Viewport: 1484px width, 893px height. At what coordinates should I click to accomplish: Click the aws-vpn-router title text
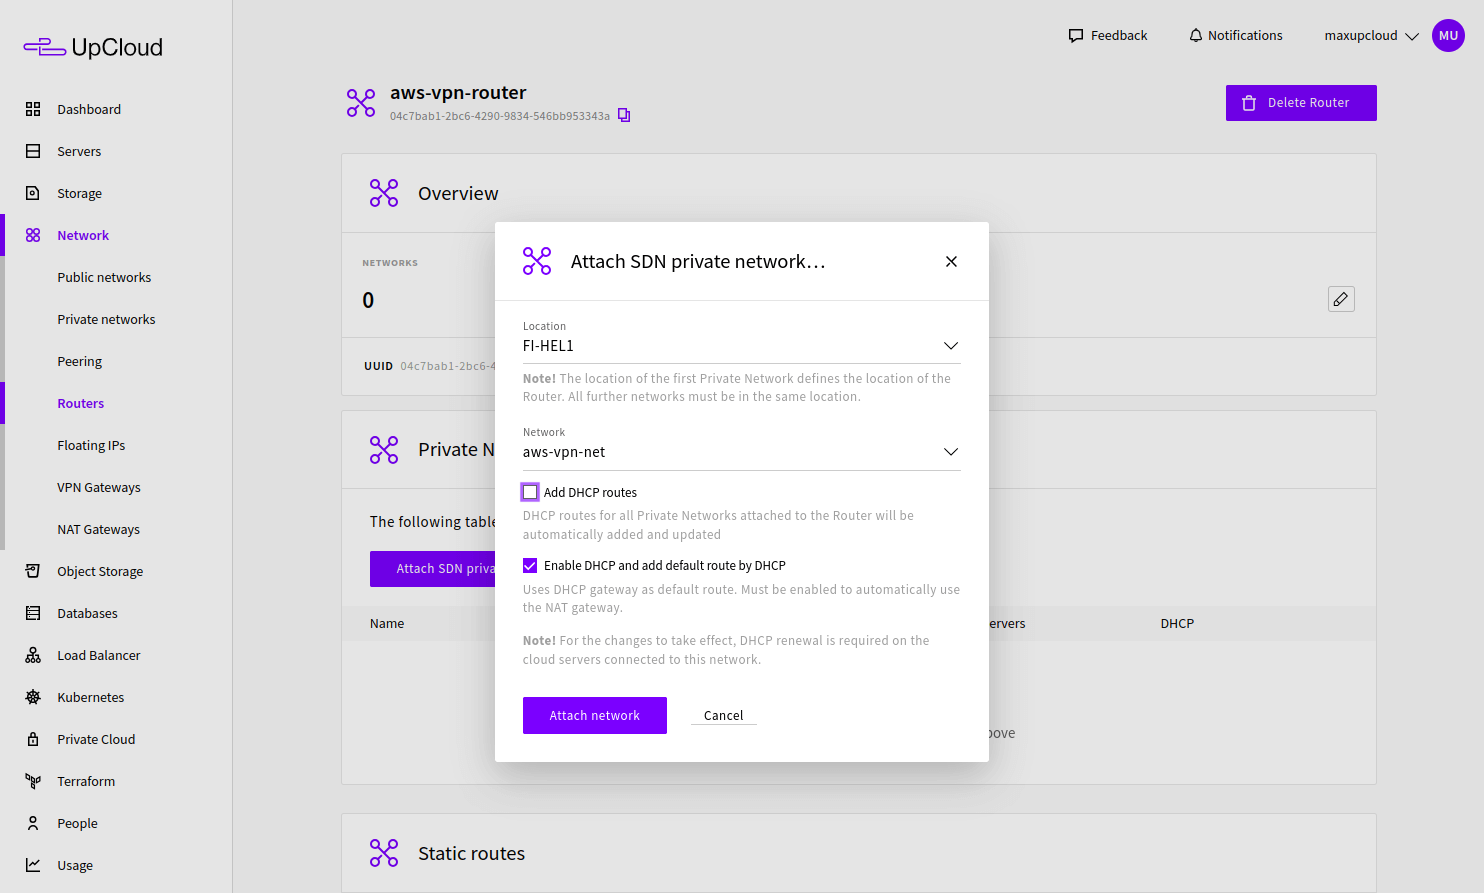point(458,93)
